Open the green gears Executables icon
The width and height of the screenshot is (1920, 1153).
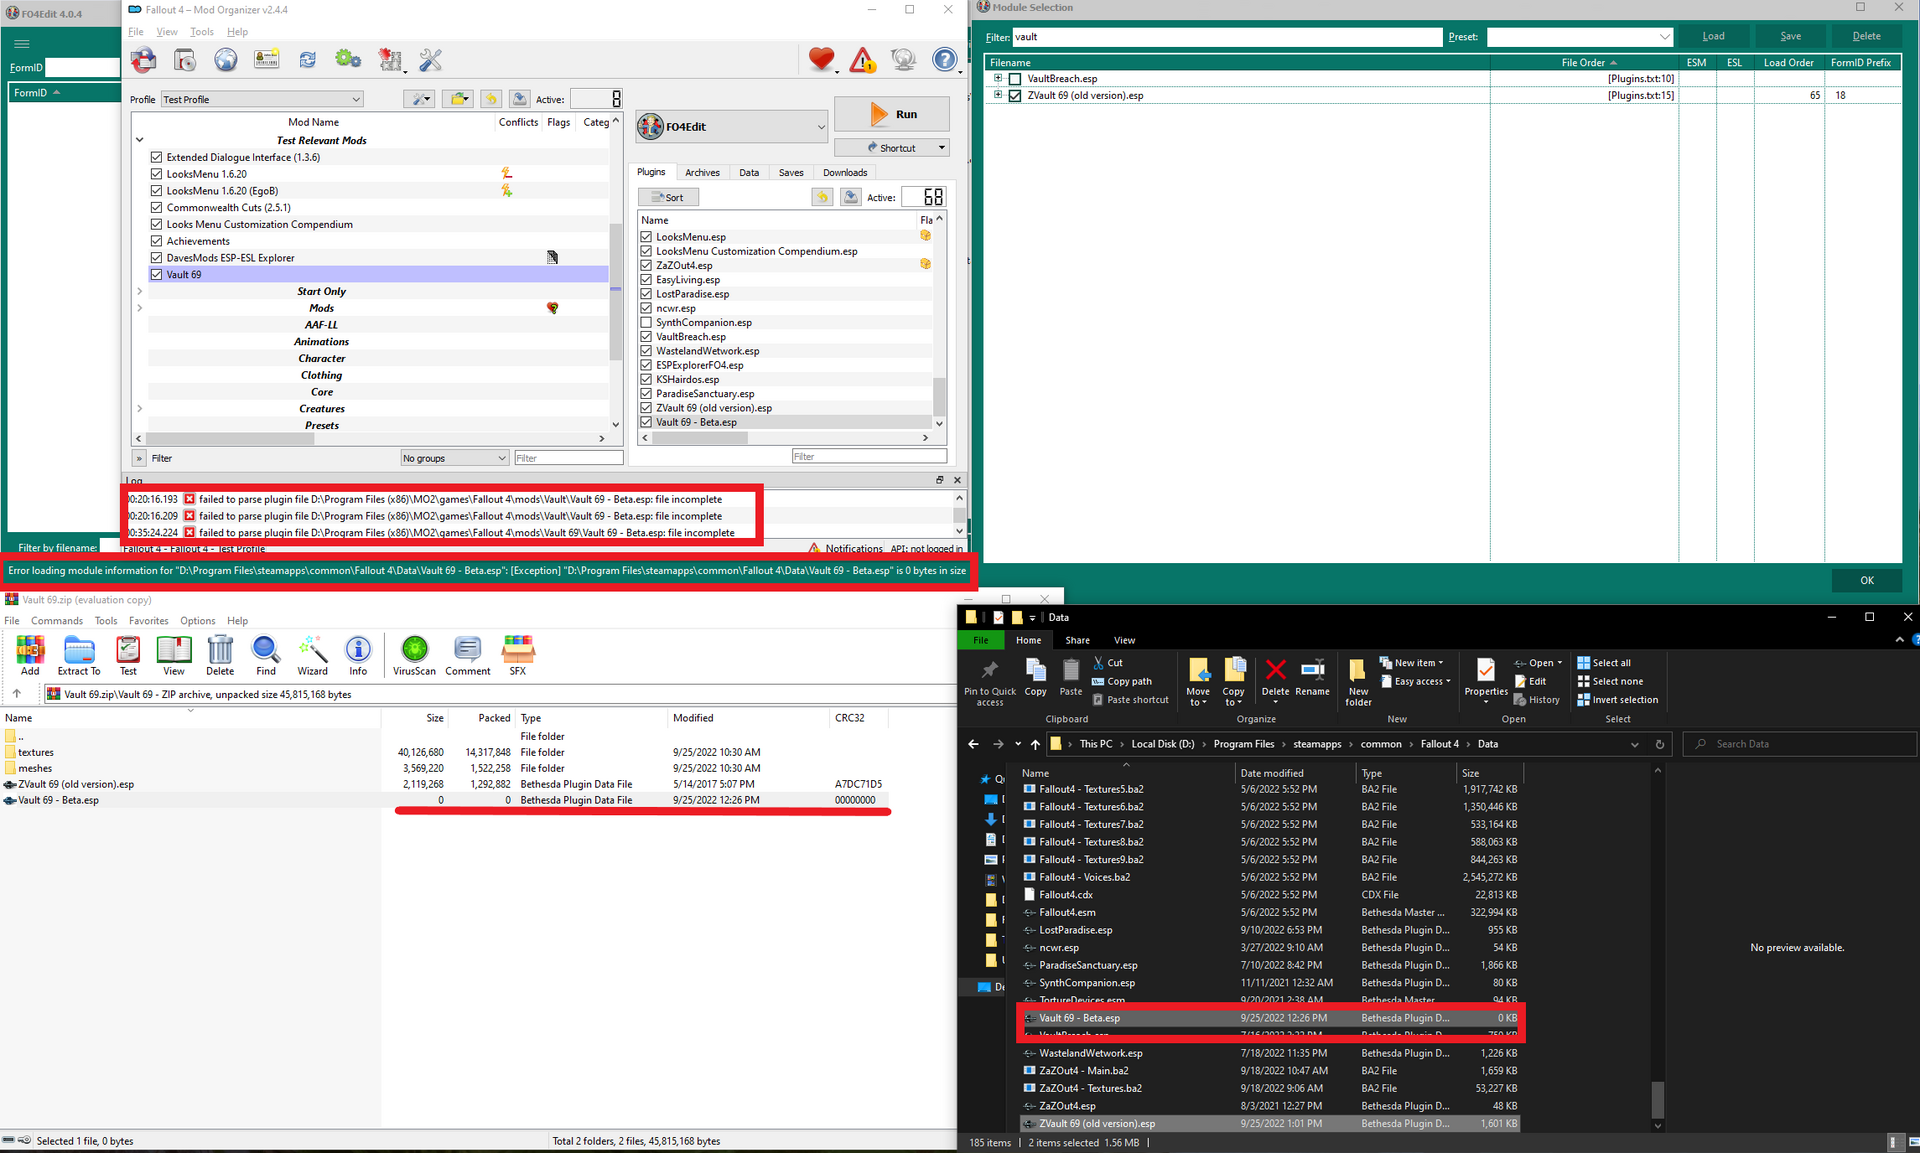click(348, 60)
